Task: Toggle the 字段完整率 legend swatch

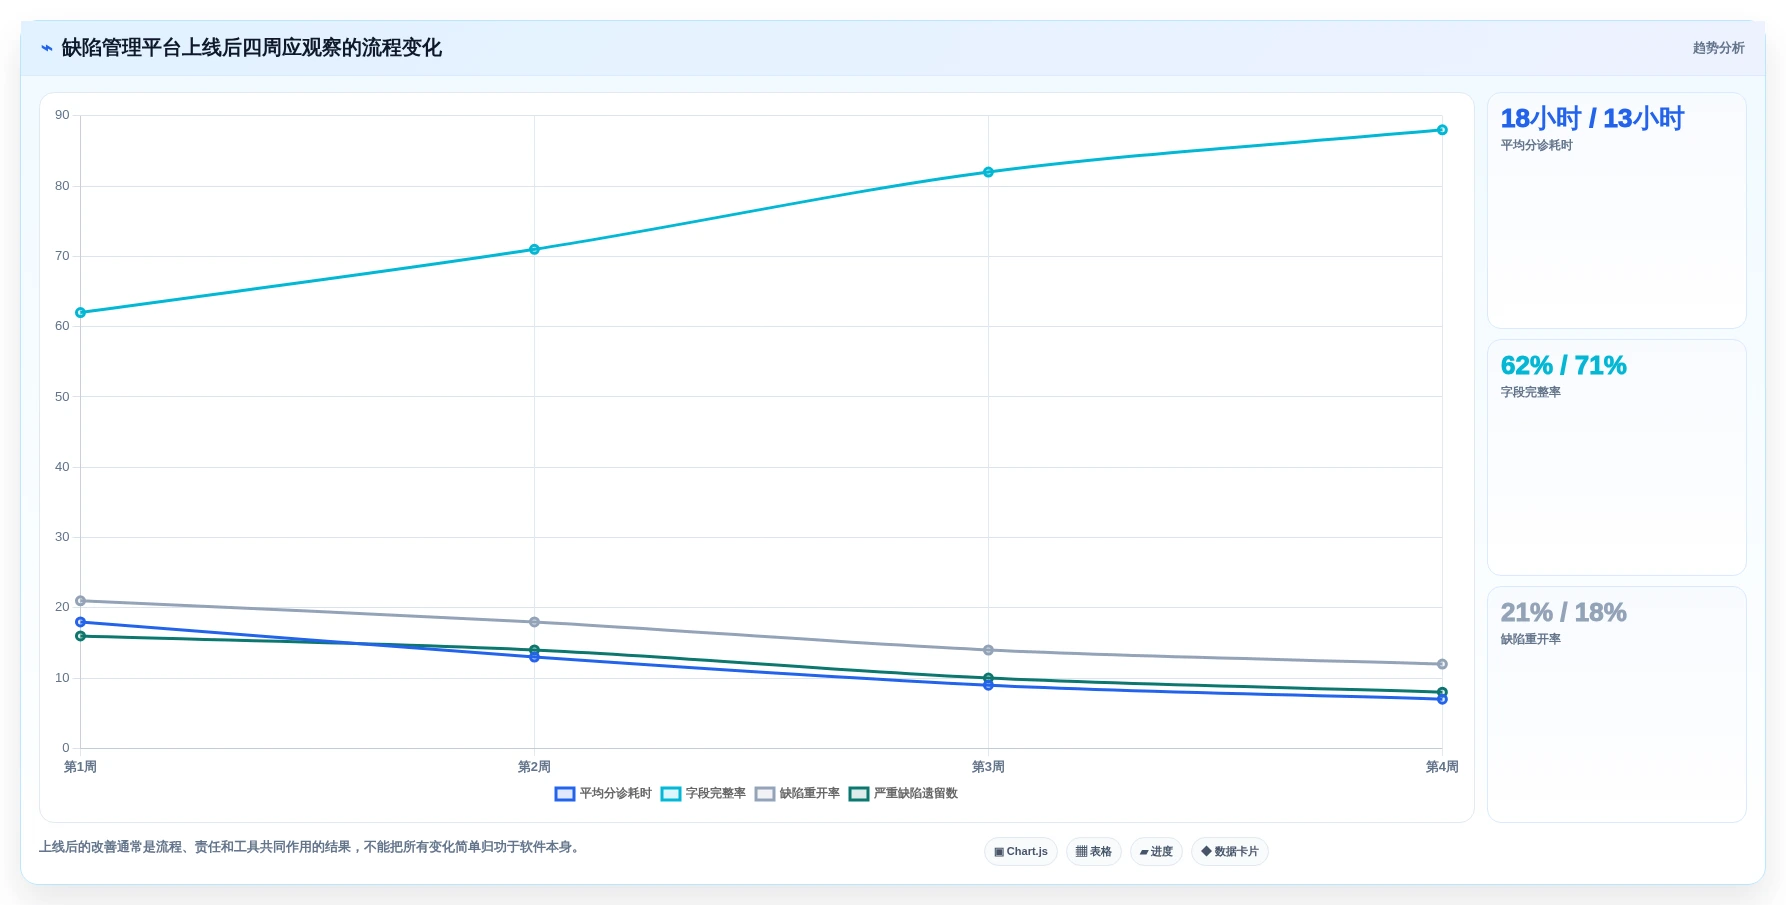Action: click(x=671, y=794)
